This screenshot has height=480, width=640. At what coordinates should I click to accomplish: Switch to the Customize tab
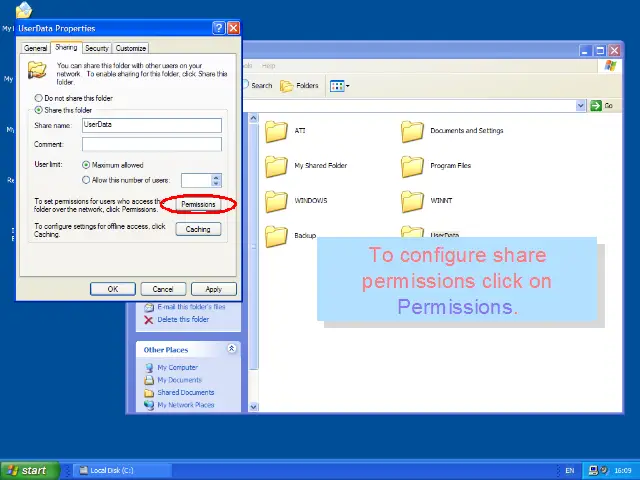pyautogui.click(x=131, y=48)
